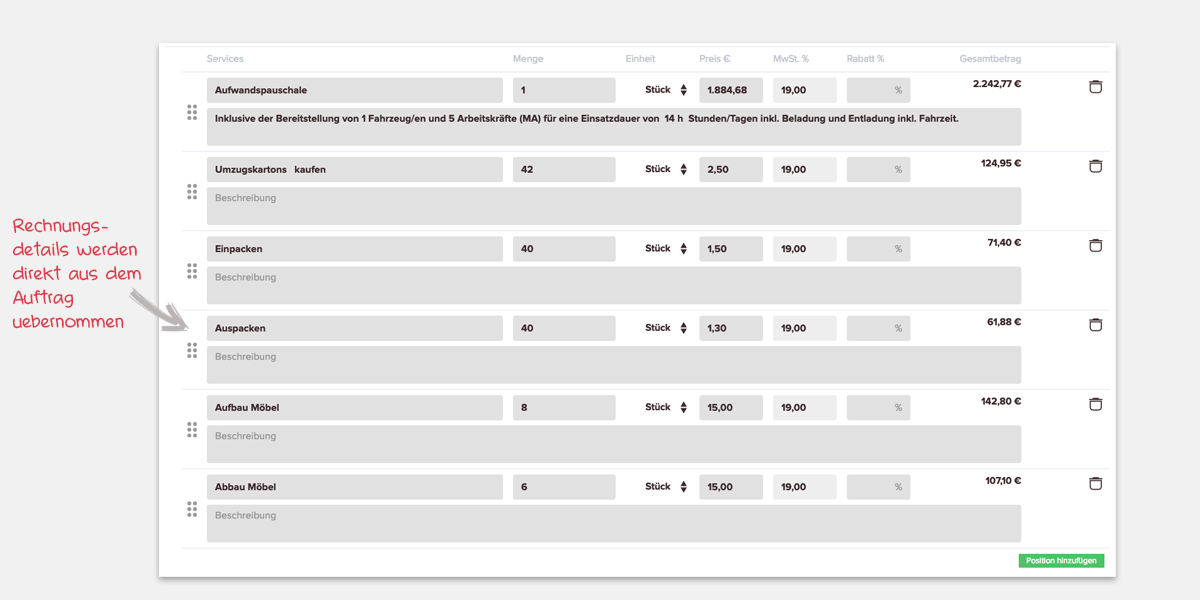
Task: Edit the price field showing 1,30
Action: [x=731, y=328]
